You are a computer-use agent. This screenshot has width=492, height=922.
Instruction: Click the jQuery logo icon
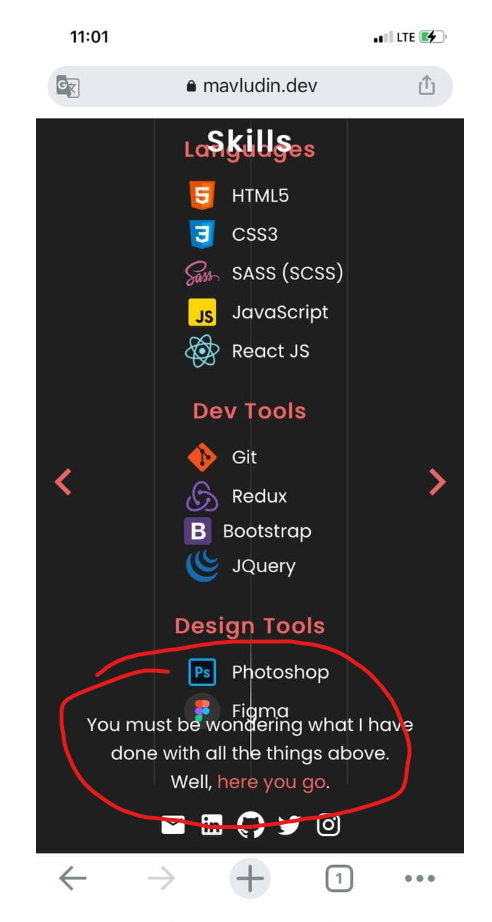[202, 566]
